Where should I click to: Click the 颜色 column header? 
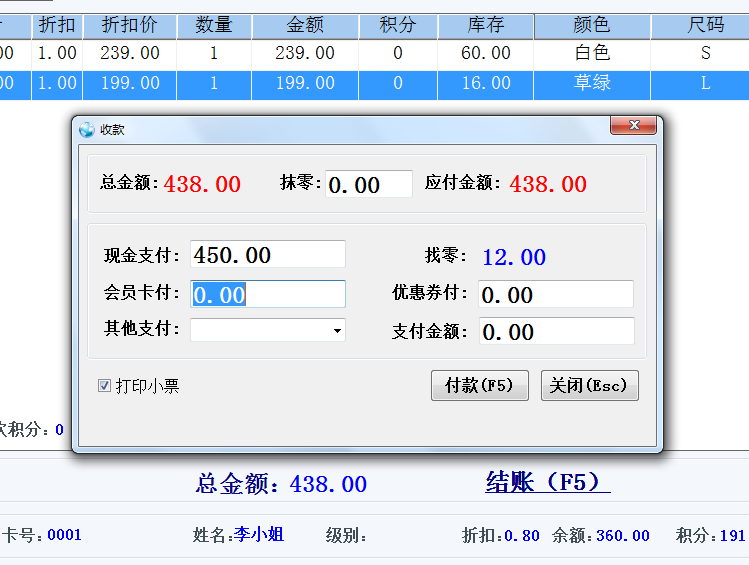pyautogui.click(x=592, y=25)
